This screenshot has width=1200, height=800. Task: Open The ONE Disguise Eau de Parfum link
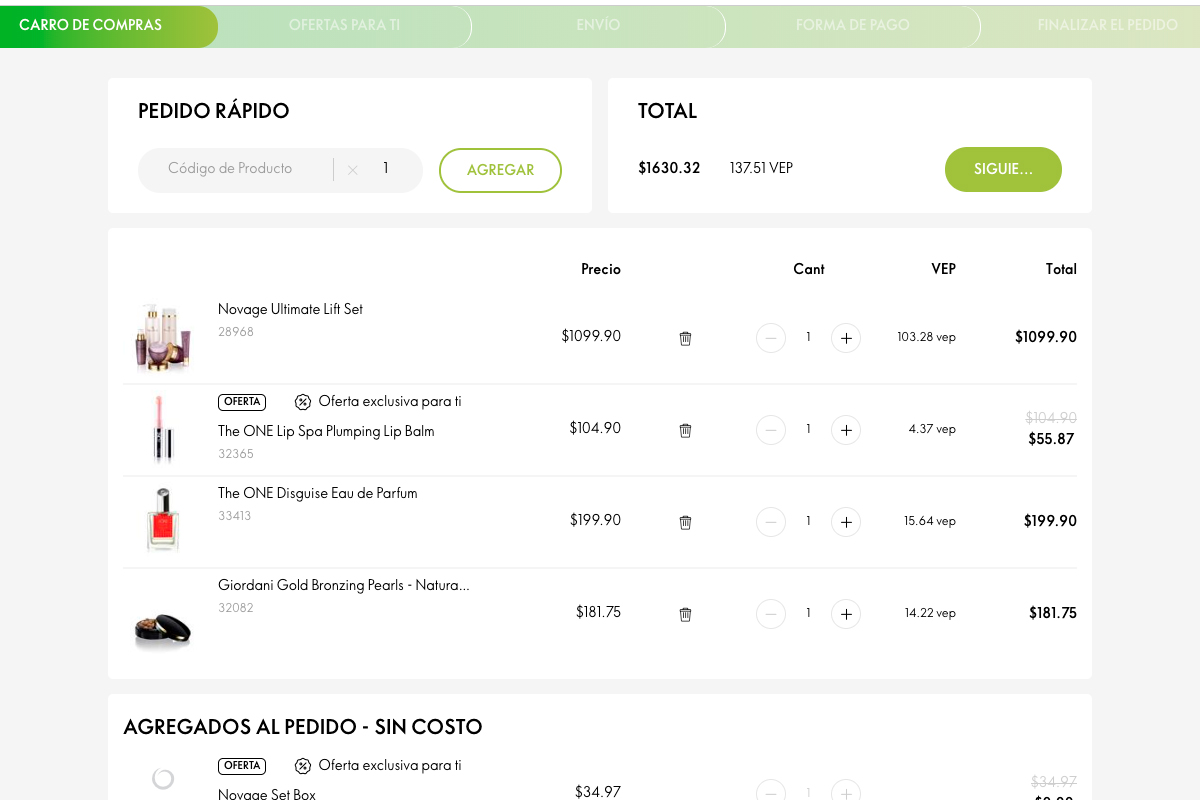(318, 494)
